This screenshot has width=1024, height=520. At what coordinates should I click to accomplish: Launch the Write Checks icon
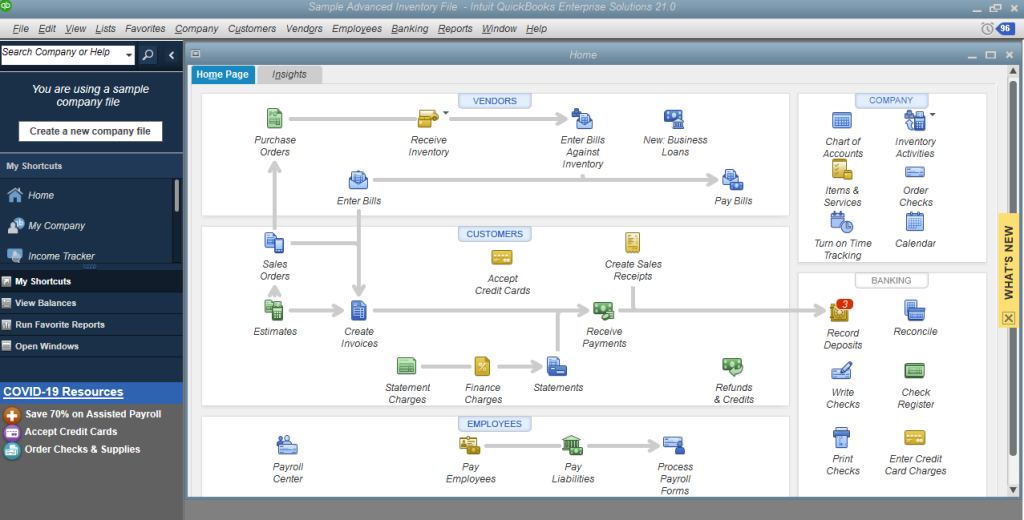[842, 372]
